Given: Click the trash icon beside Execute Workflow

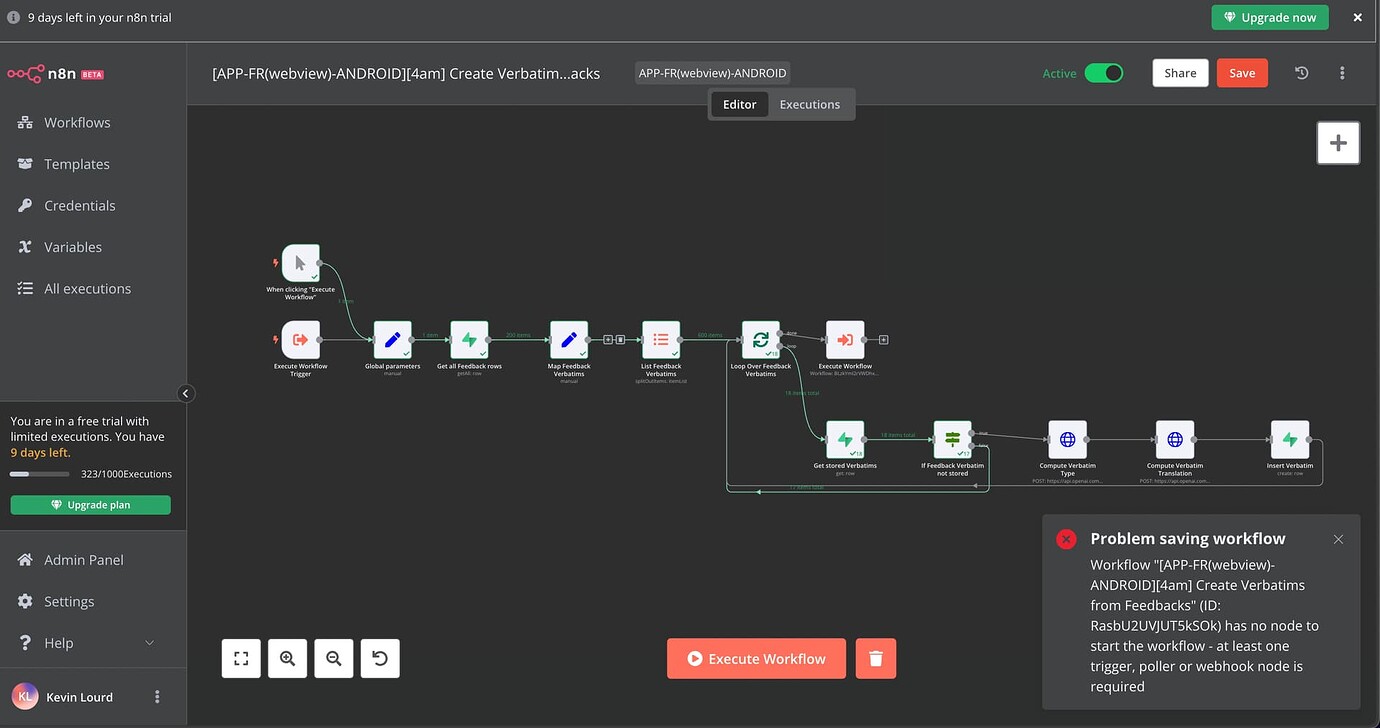Looking at the screenshot, I should click(875, 658).
